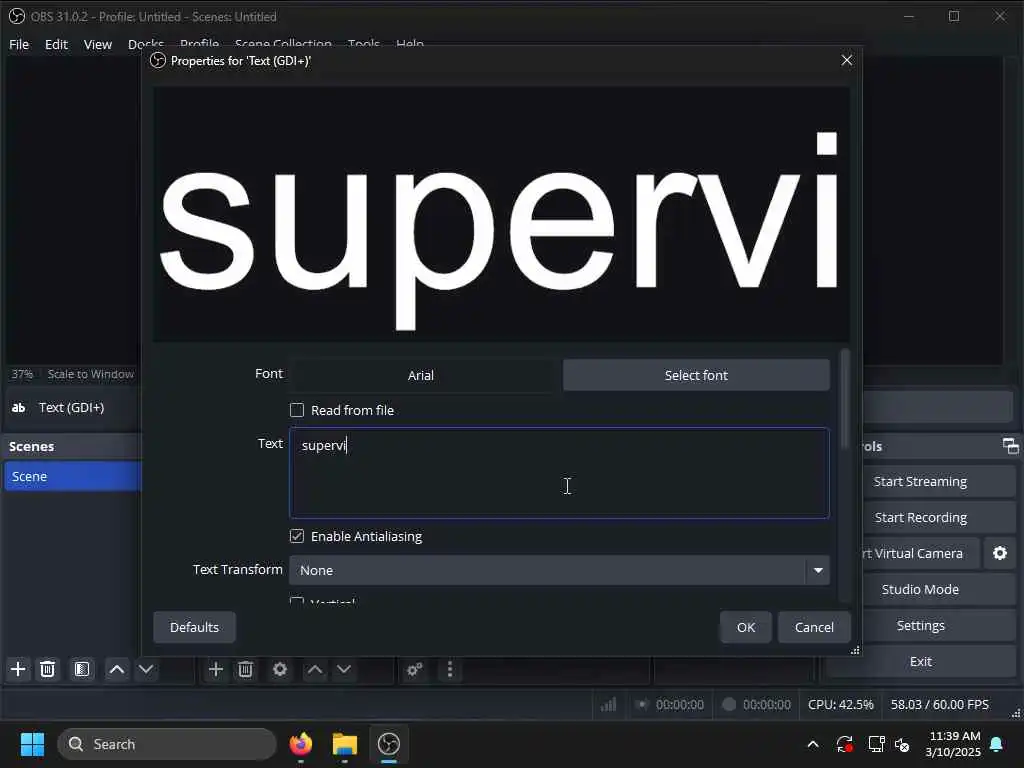The width and height of the screenshot is (1024, 768).
Task: Click the Exit button in Controls
Action: [x=920, y=661]
